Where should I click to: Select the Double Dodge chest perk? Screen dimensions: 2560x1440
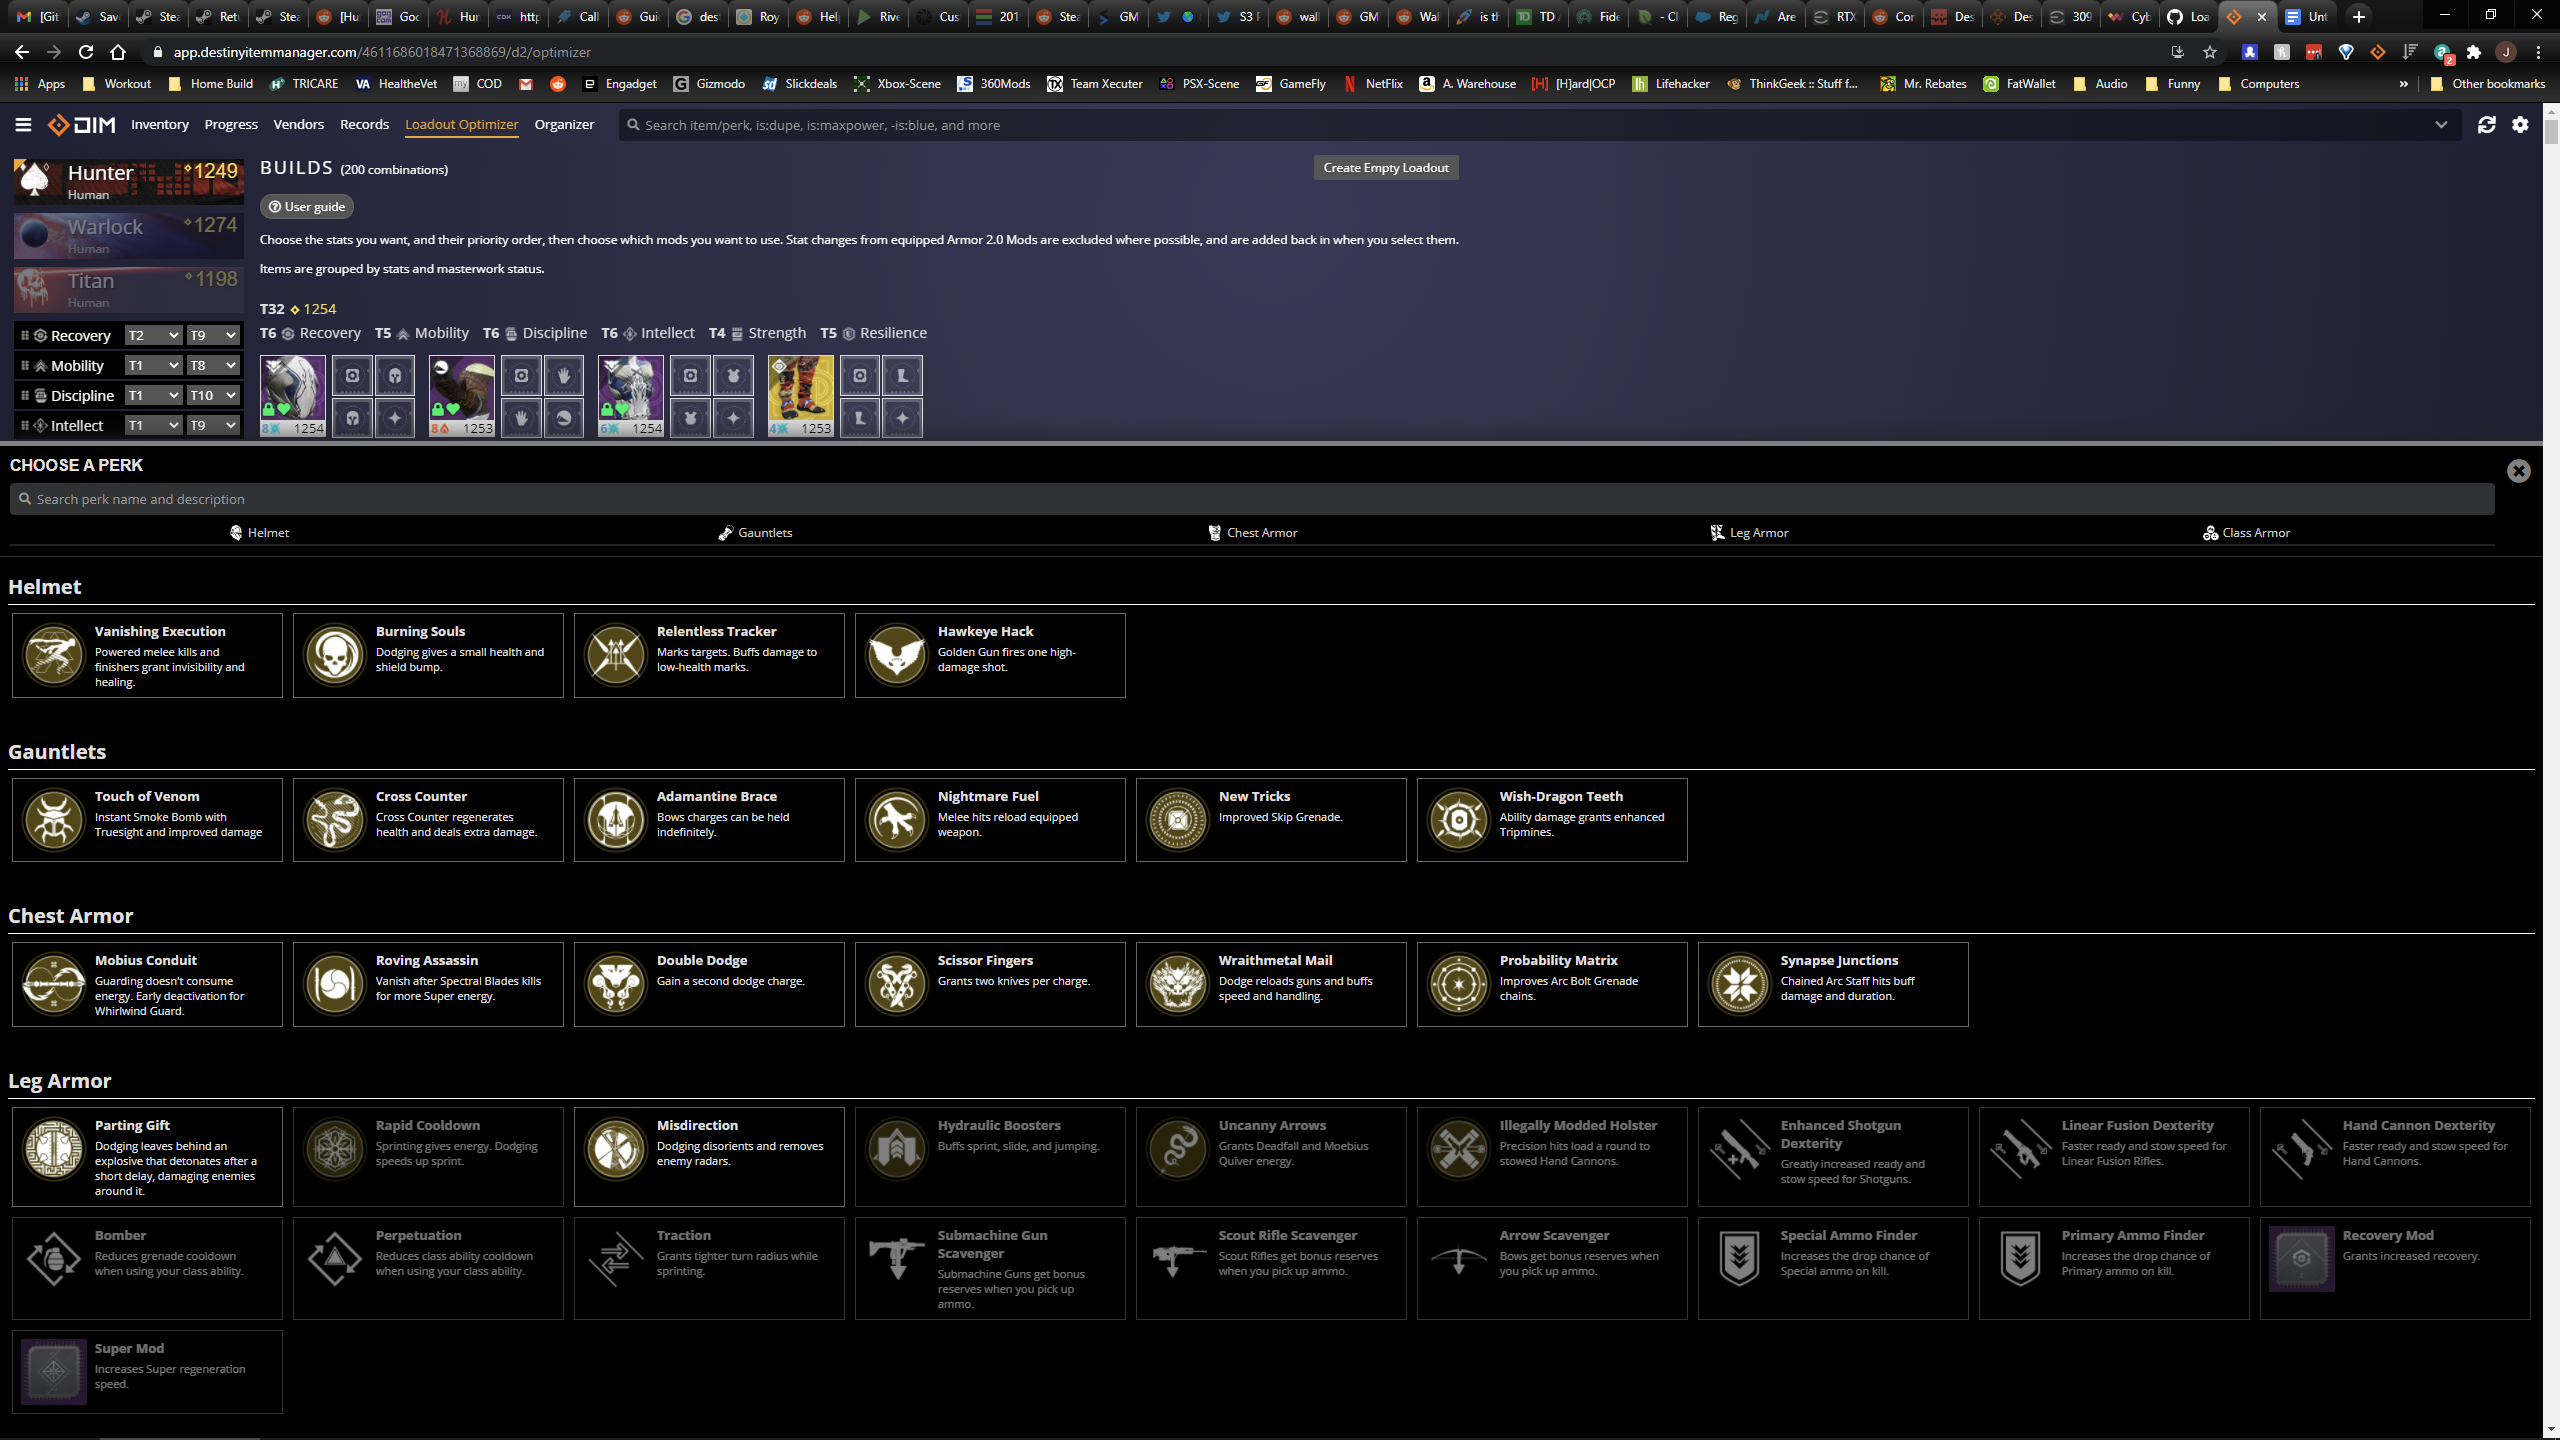(709, 984)
